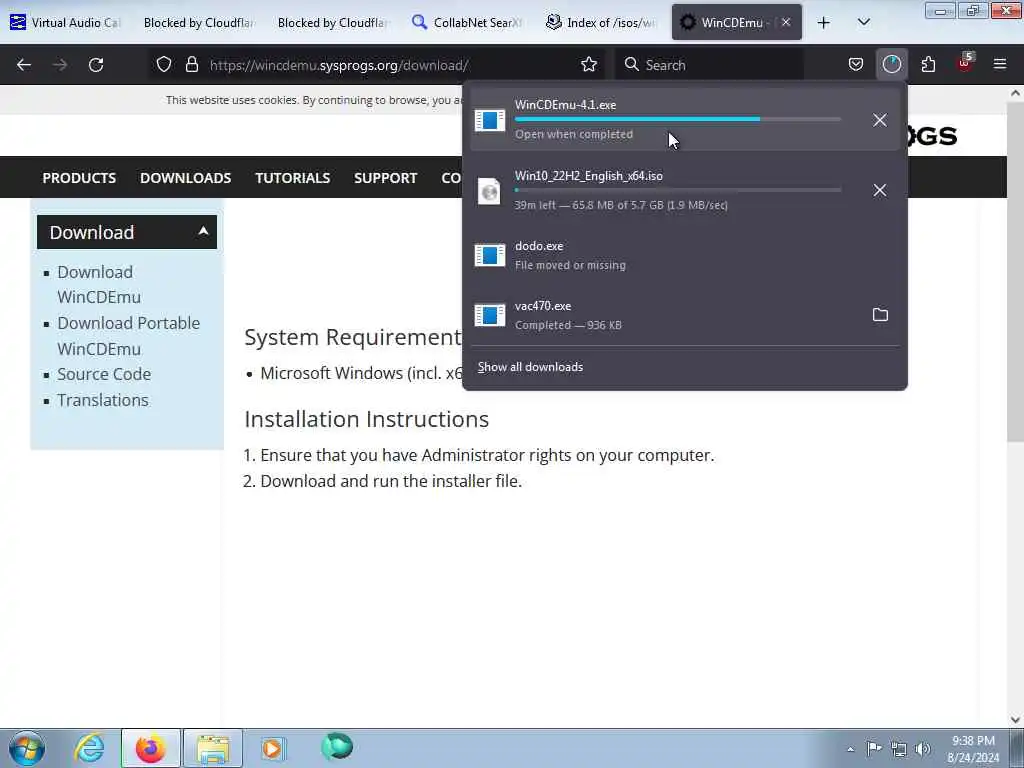Click the dodo.exe download entry name
Image resolution: width=1024 pixels, height=768 pixels.
tap(539, 246)
